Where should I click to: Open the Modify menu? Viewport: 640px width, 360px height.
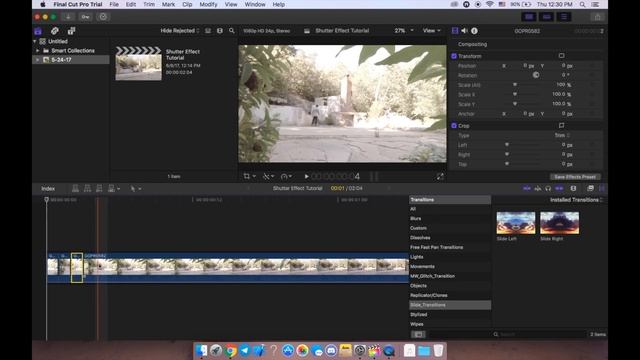click(208, 4)
